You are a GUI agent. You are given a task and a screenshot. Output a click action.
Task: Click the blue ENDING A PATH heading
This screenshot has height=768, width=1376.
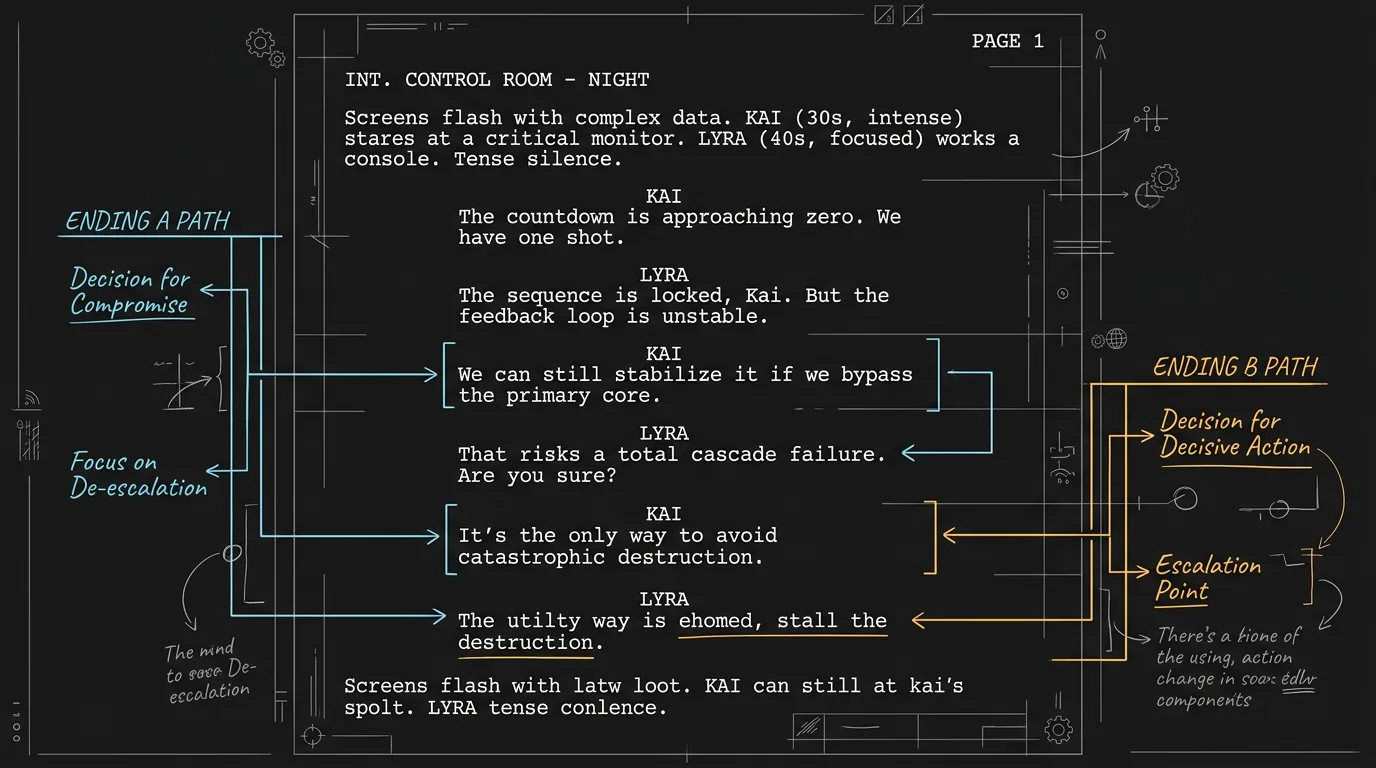[147, 221]
